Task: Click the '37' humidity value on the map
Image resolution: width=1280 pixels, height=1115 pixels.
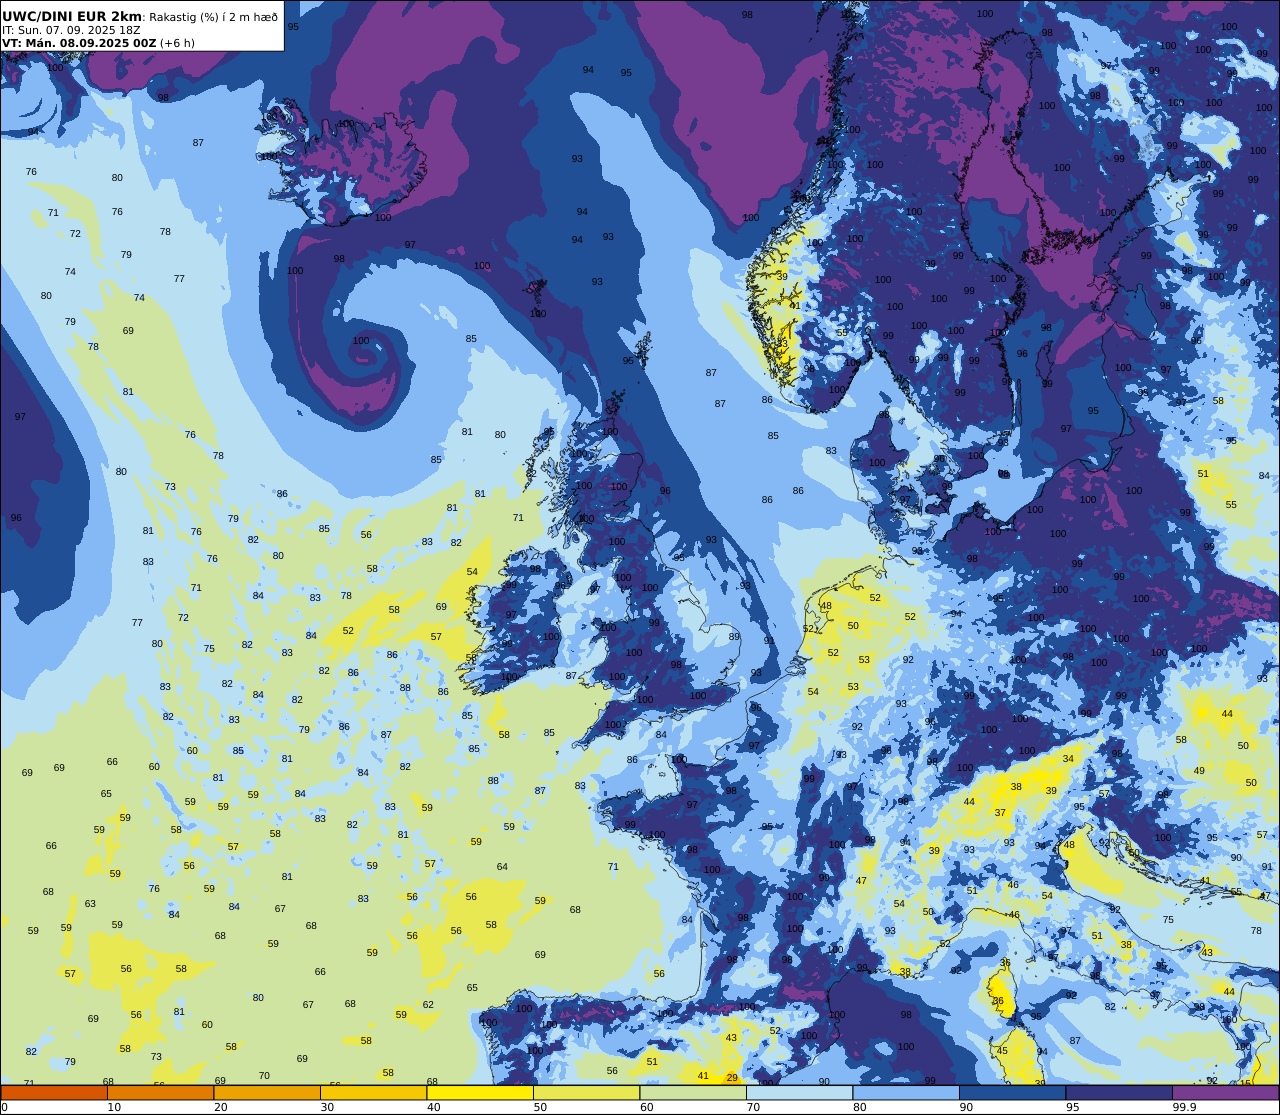Action: pos(1000,813)
